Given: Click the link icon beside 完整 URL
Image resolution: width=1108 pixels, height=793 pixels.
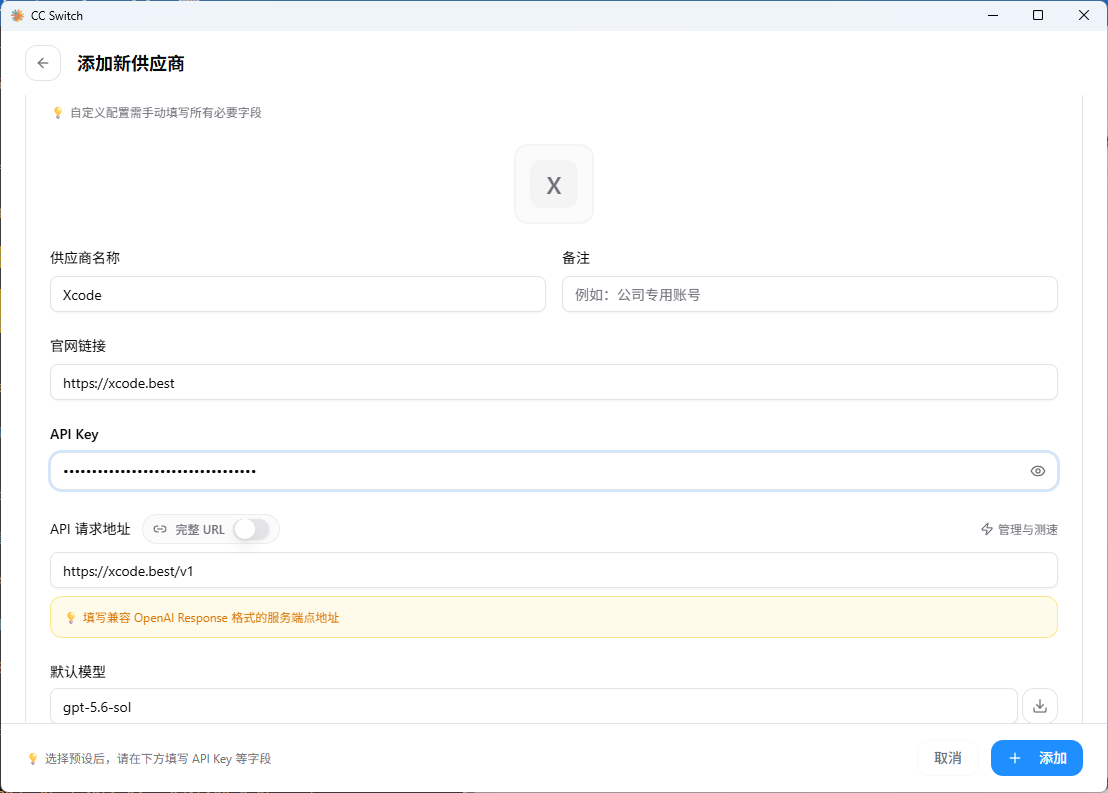Looking at the screenshot, I should [x=160, y=529].
